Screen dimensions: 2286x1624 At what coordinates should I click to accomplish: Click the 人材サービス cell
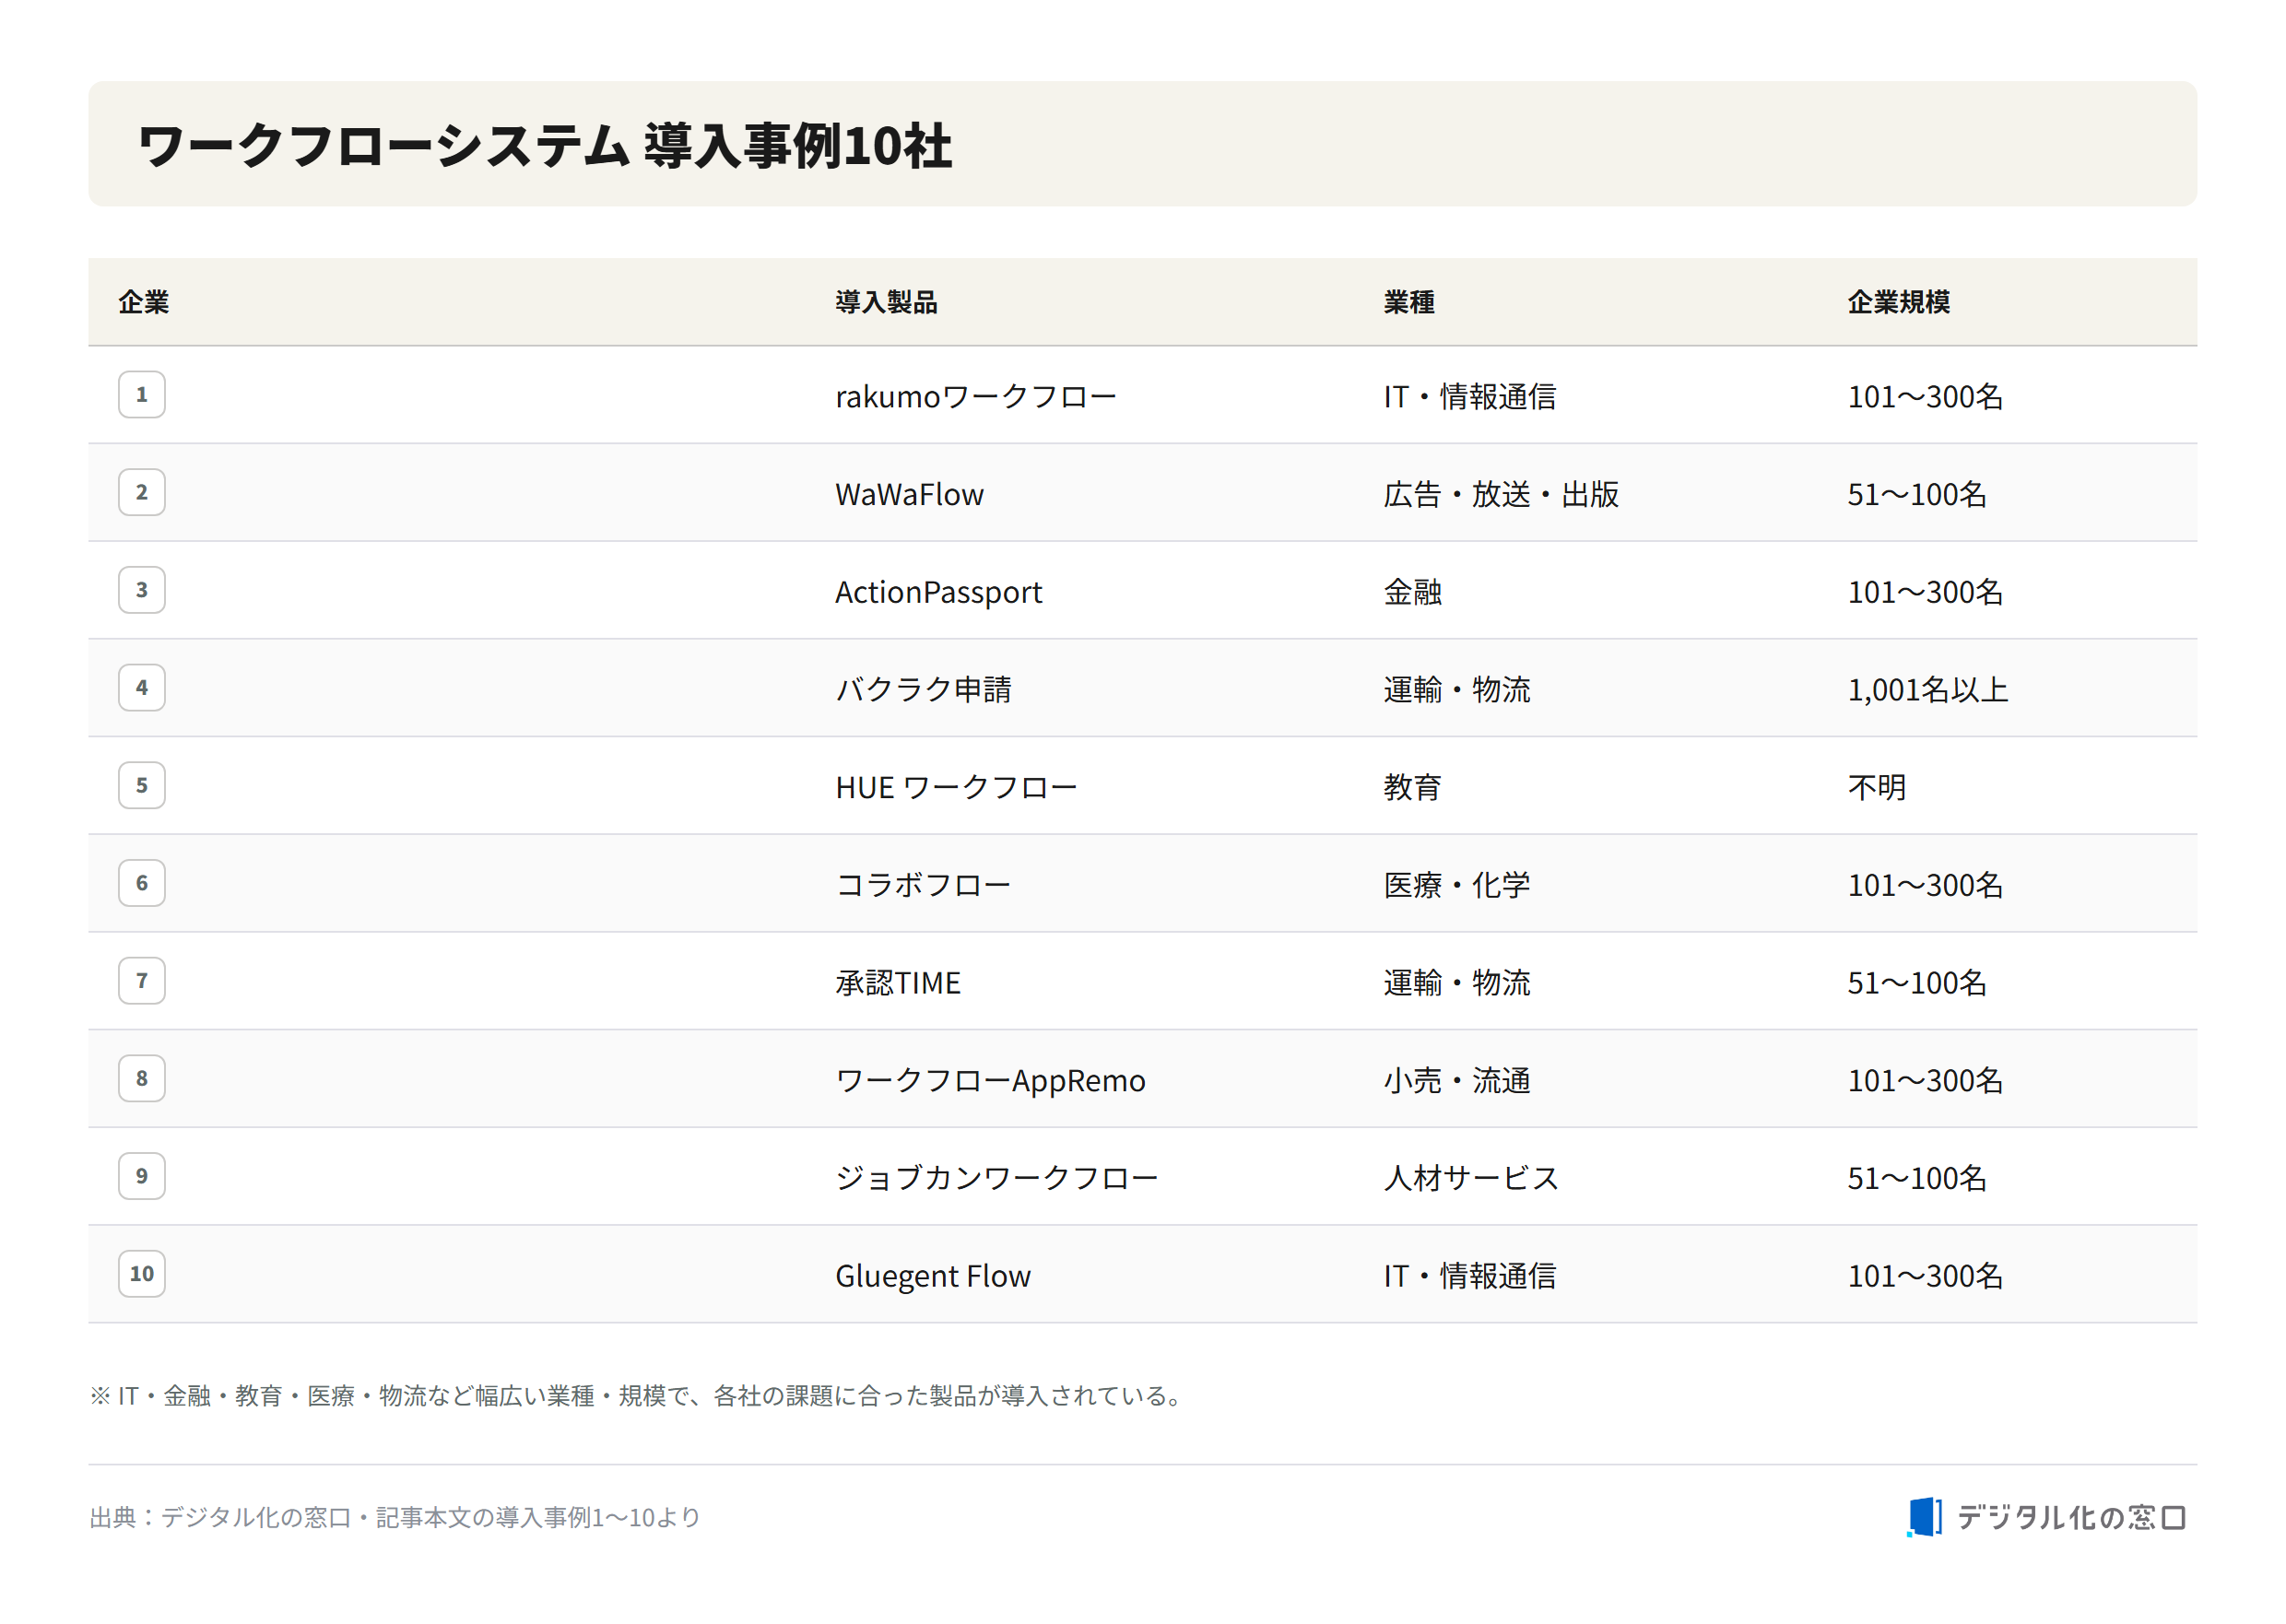pos(1471,1178)
